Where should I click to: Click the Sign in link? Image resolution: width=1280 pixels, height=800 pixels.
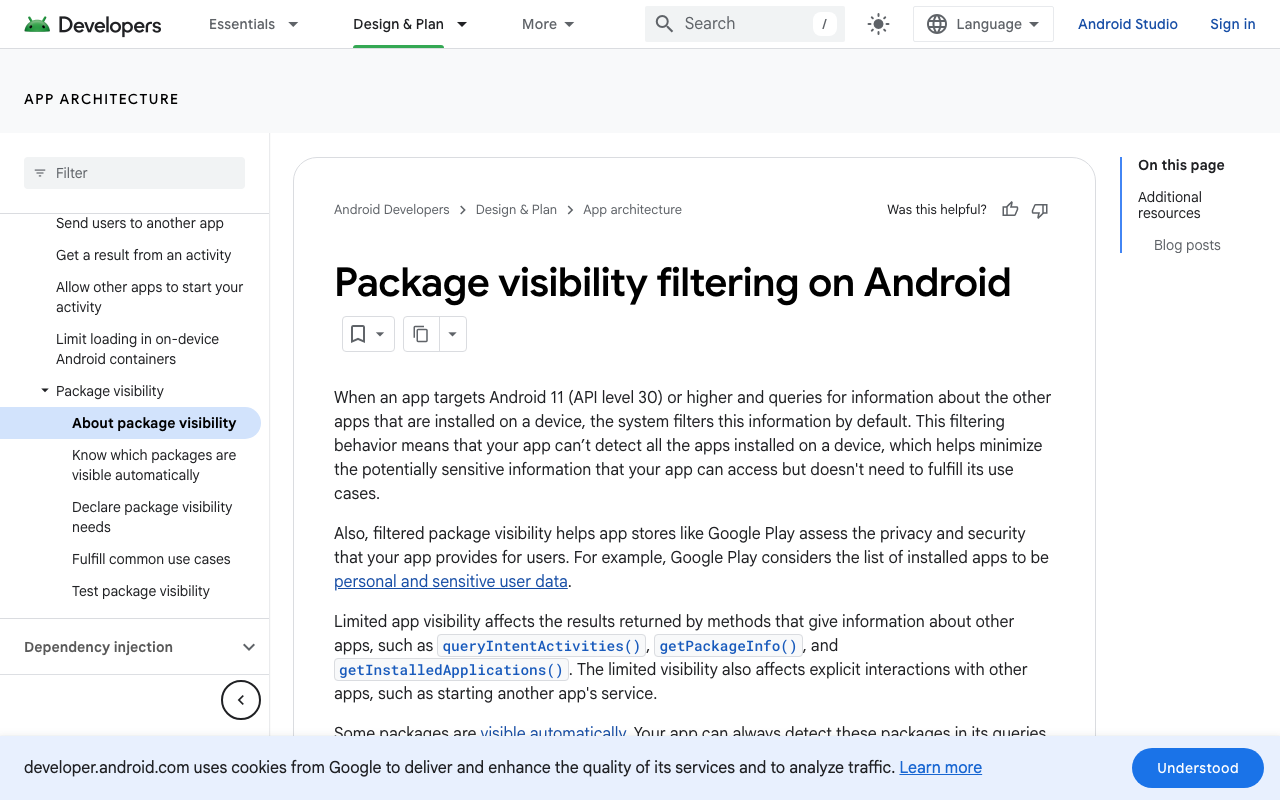pos(1232,24)
